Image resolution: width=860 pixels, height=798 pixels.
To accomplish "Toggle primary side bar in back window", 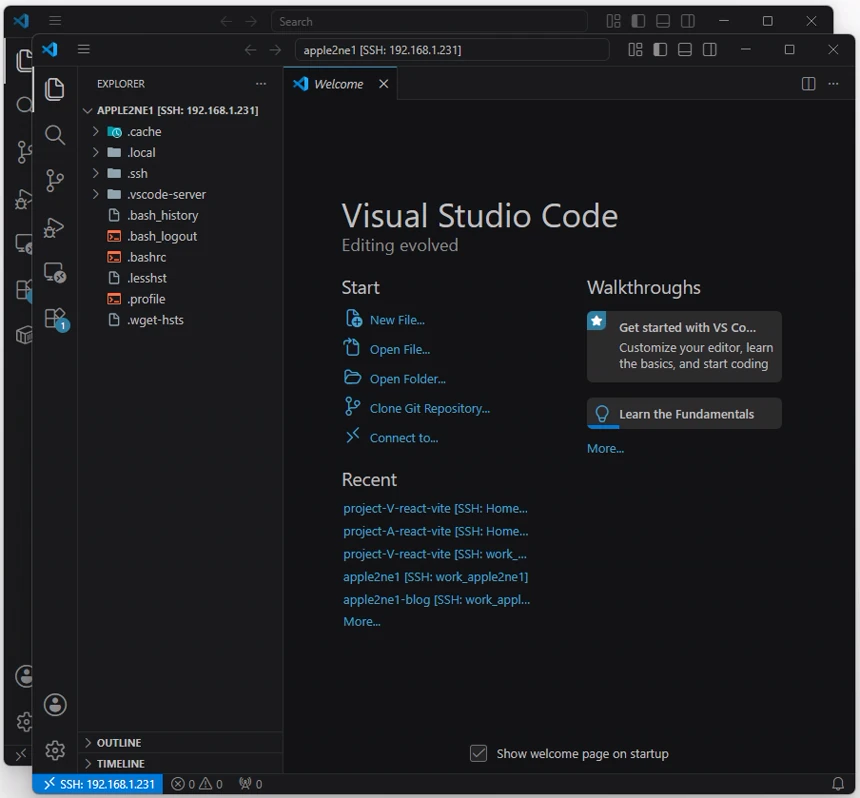I will [638, 21].
